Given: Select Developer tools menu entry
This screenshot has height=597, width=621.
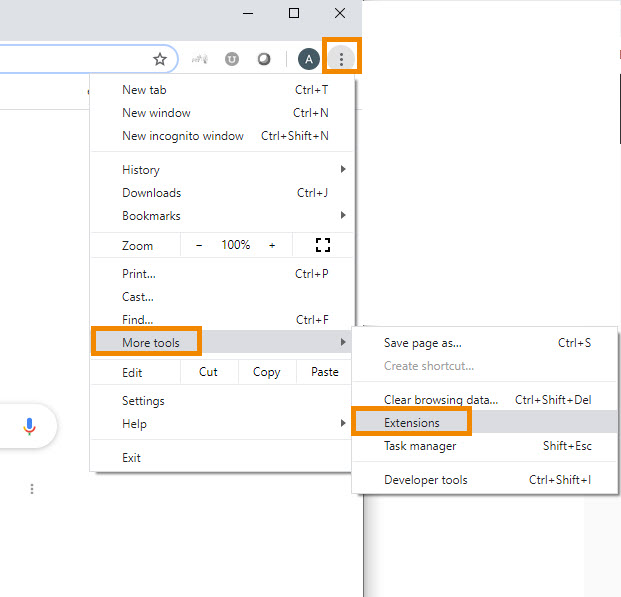Looking at the screenshot, I should [425, 480].
